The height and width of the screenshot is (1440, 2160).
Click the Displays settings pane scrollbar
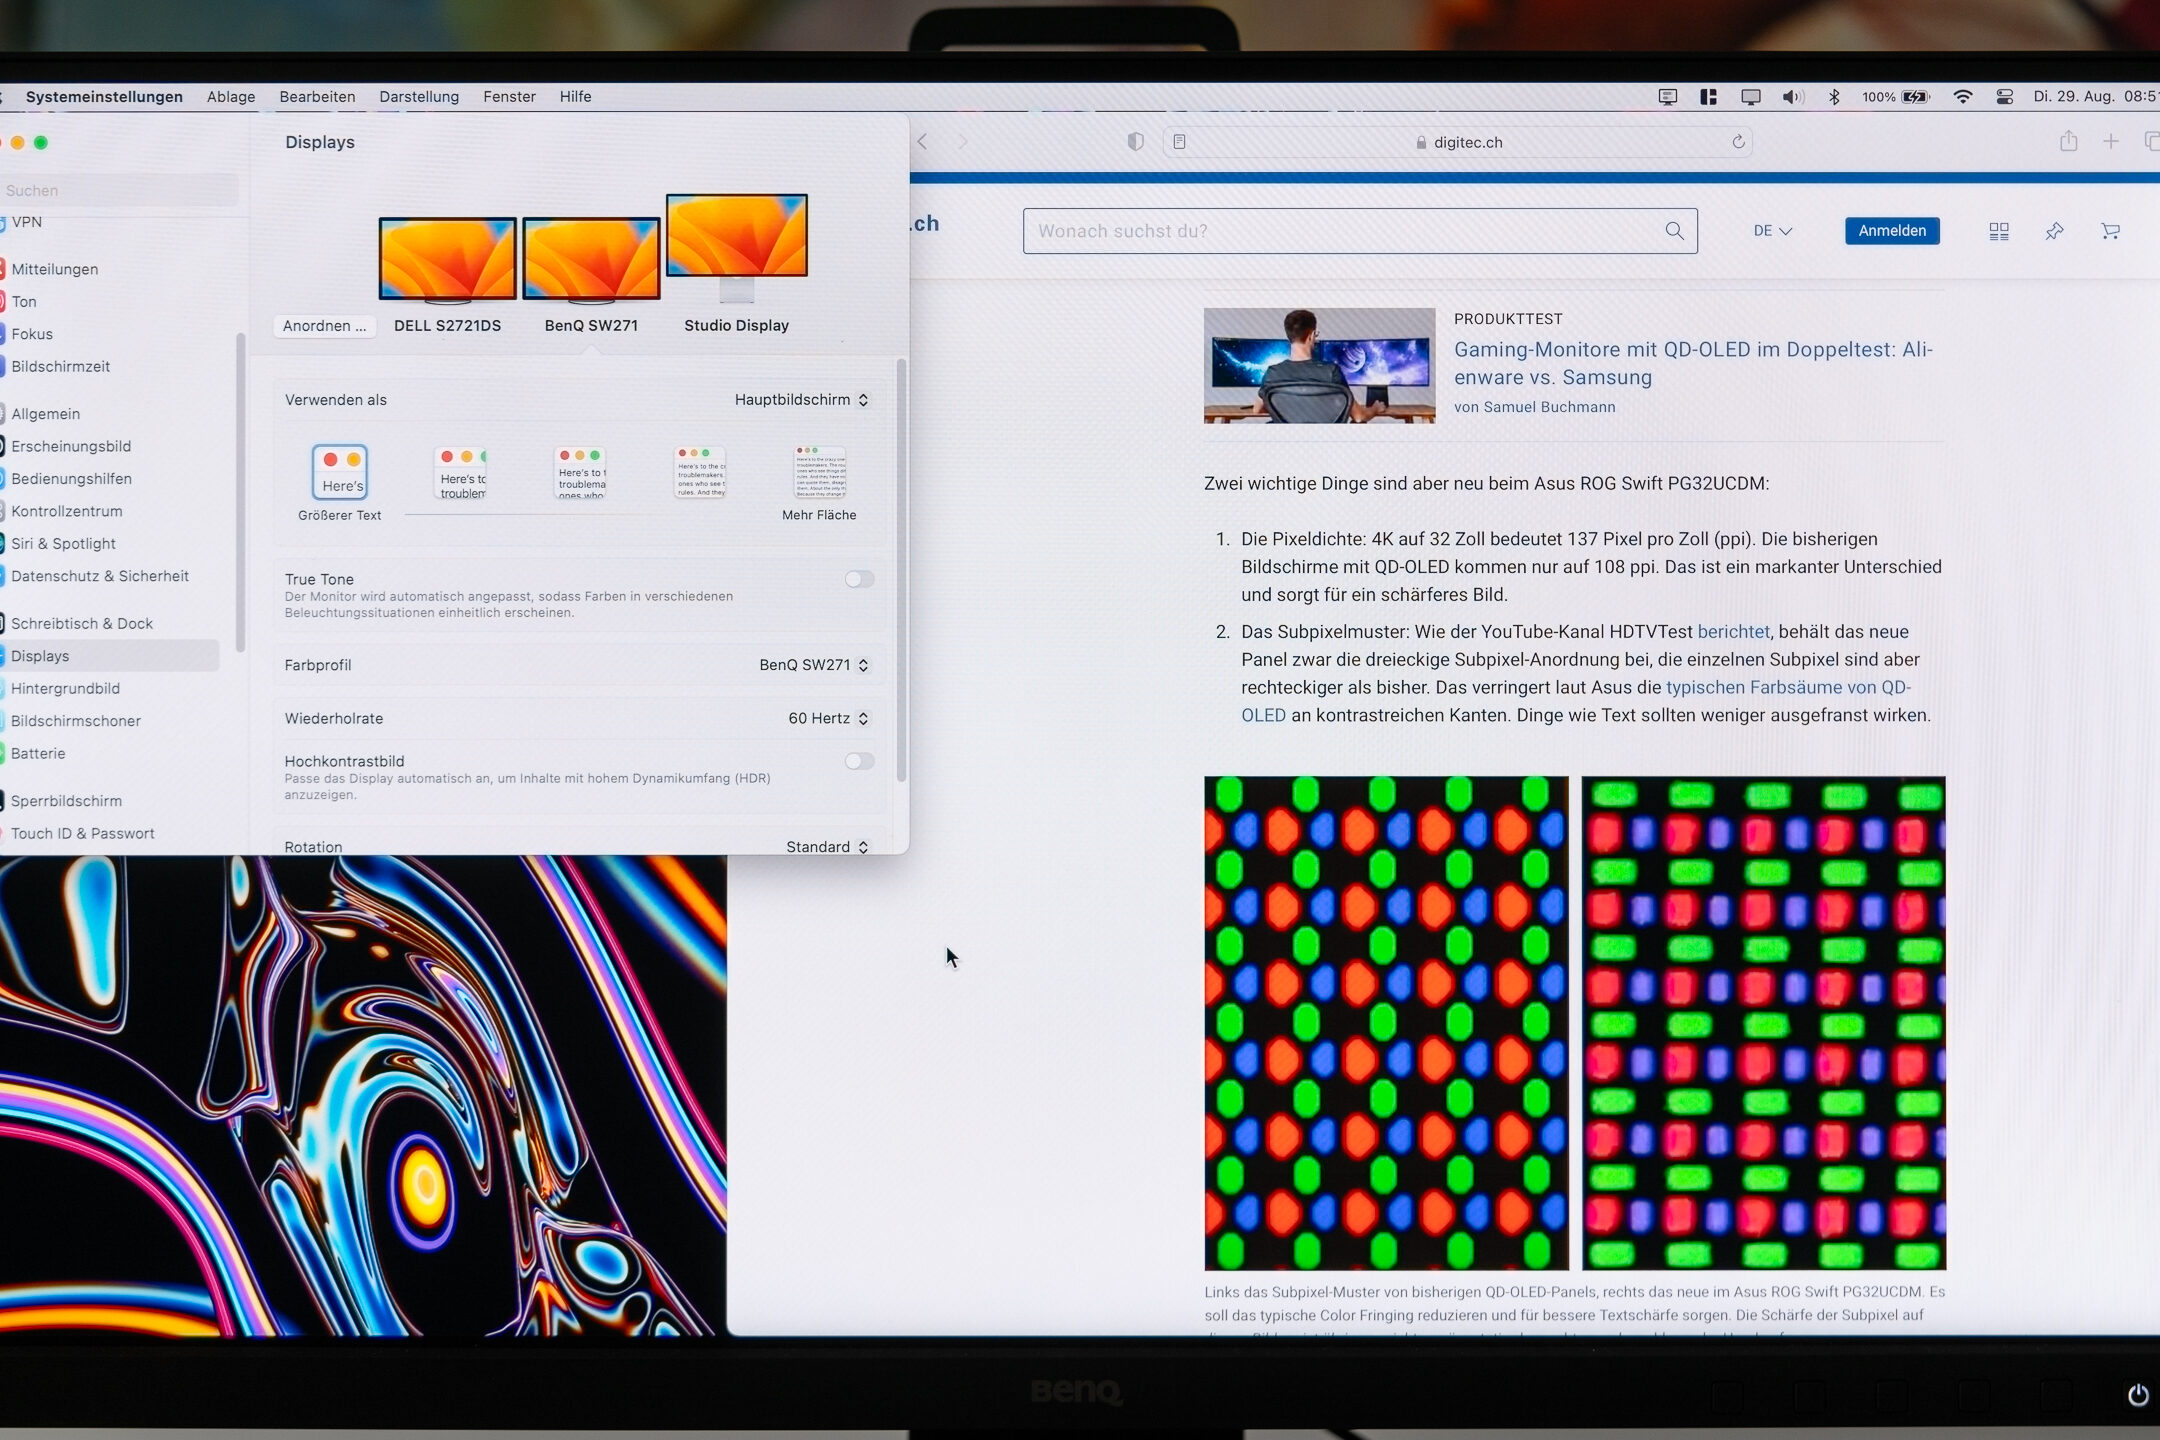(x=901, y=570)
